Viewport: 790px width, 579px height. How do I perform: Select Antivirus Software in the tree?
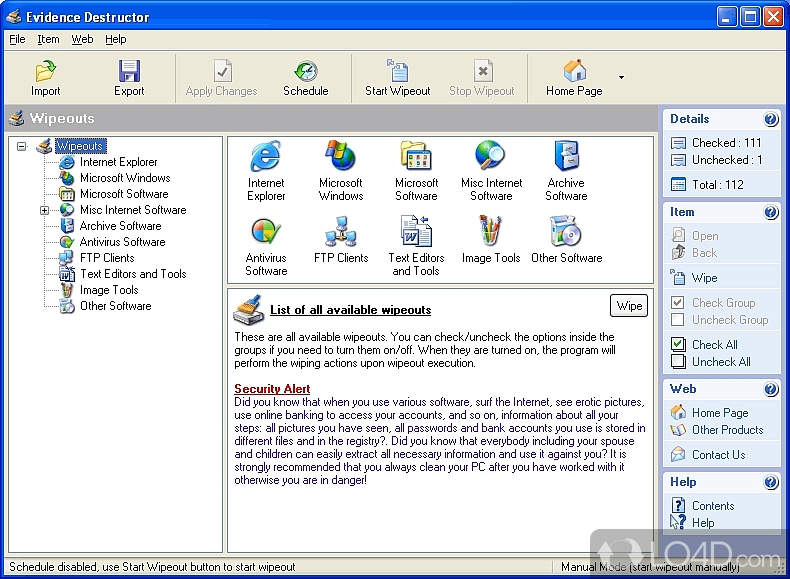(122, 242)
